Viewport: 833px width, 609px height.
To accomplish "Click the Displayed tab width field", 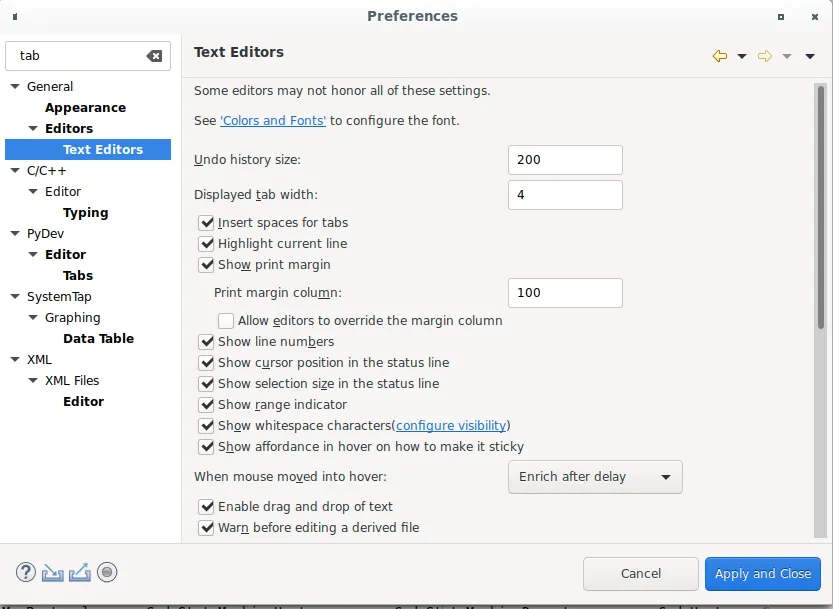I will [565, 195].
